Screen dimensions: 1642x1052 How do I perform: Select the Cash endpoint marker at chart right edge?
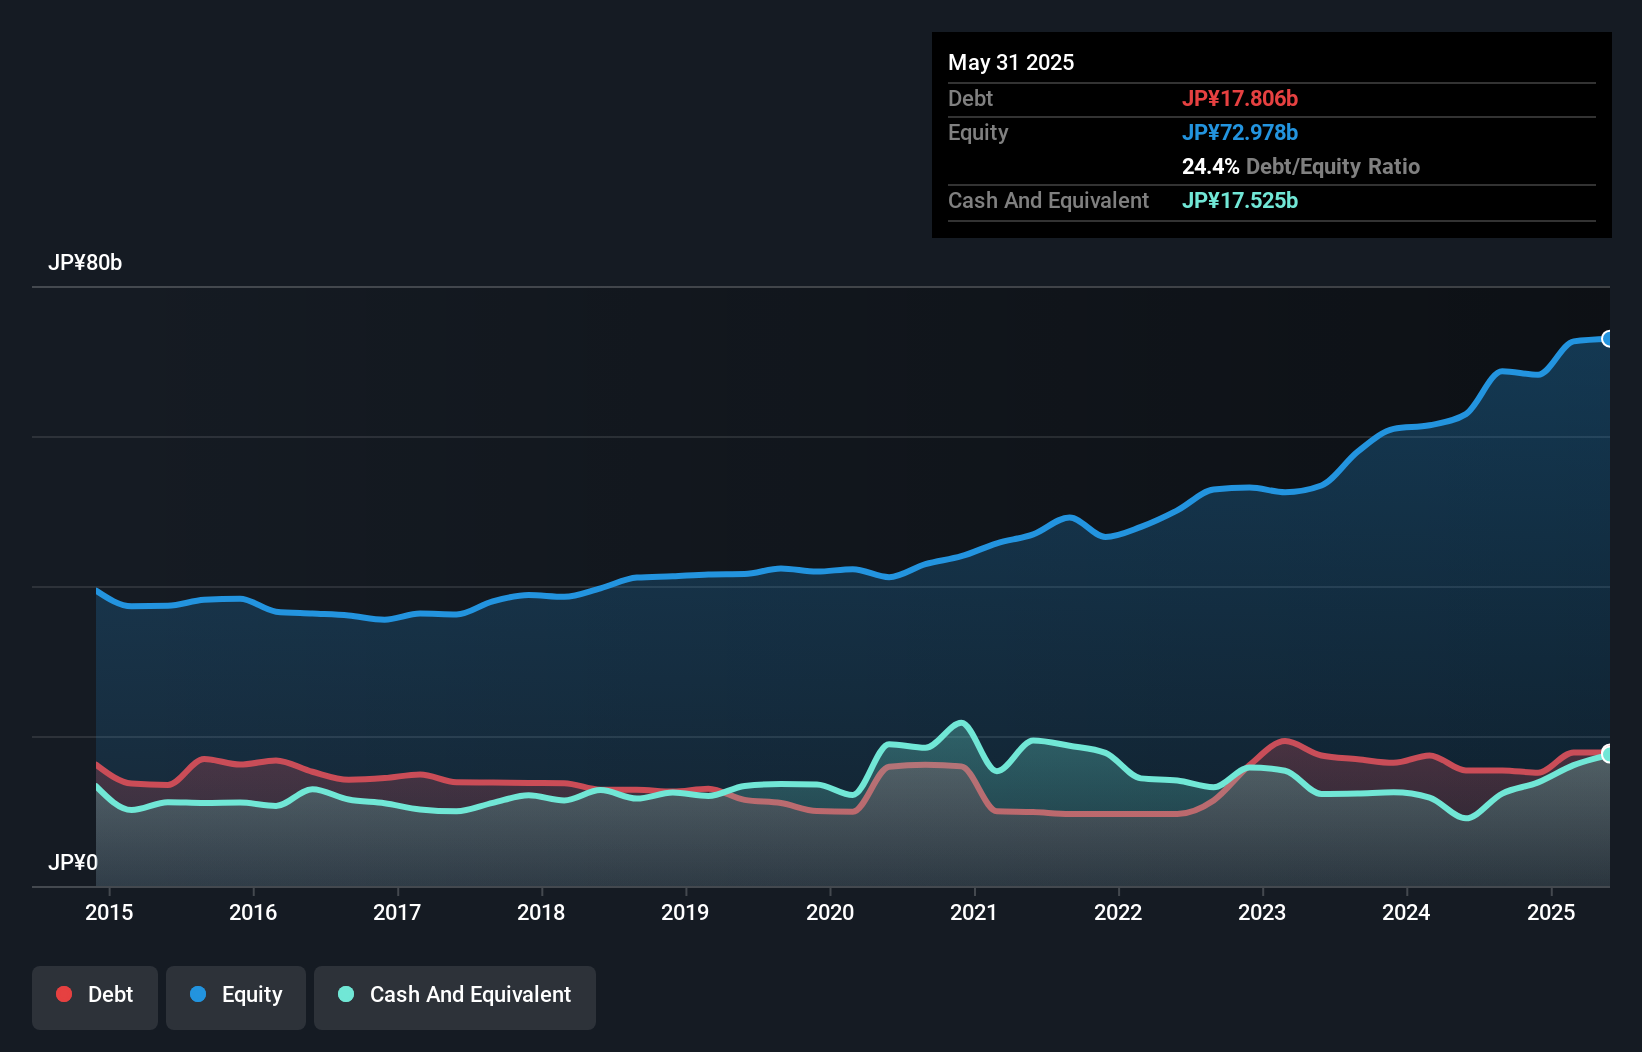tap(1608, 753)
